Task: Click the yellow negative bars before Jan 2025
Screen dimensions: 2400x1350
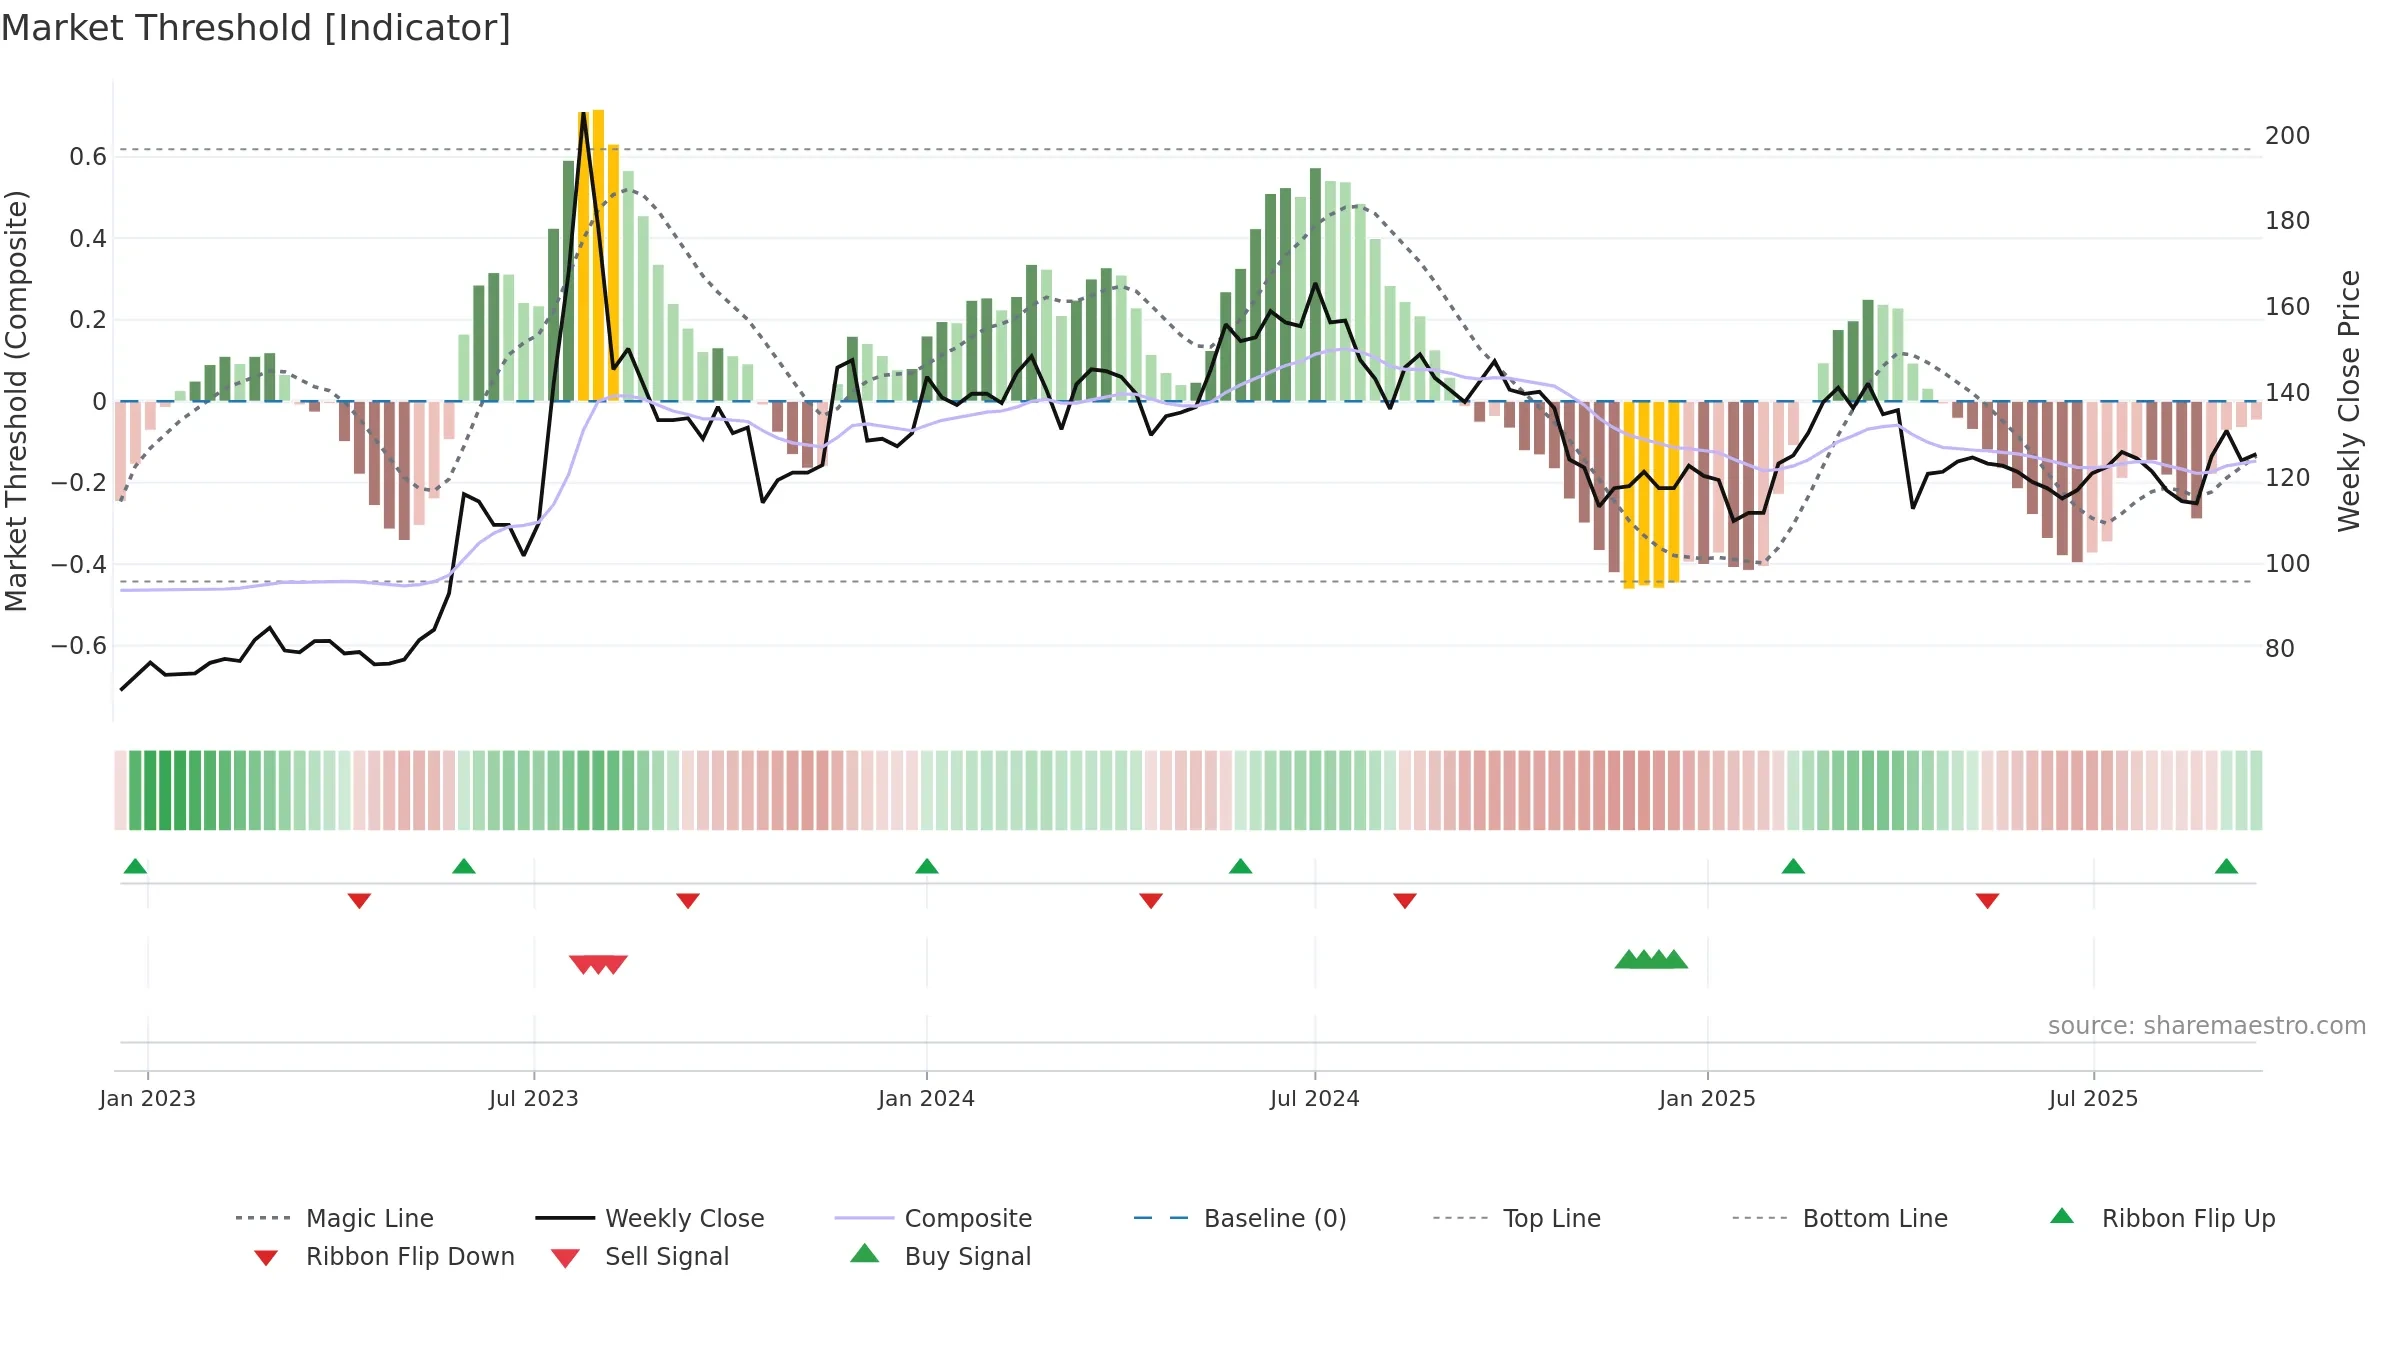Action: click(x=1651, y=494)
